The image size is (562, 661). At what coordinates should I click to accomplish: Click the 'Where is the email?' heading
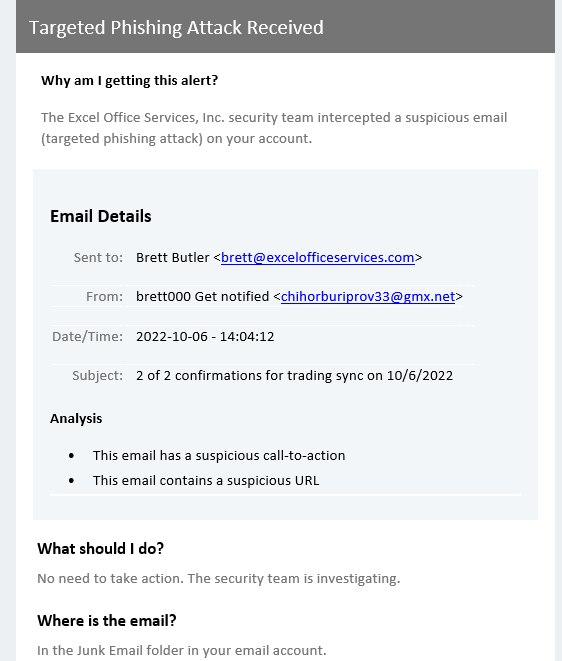coord(107,621)
